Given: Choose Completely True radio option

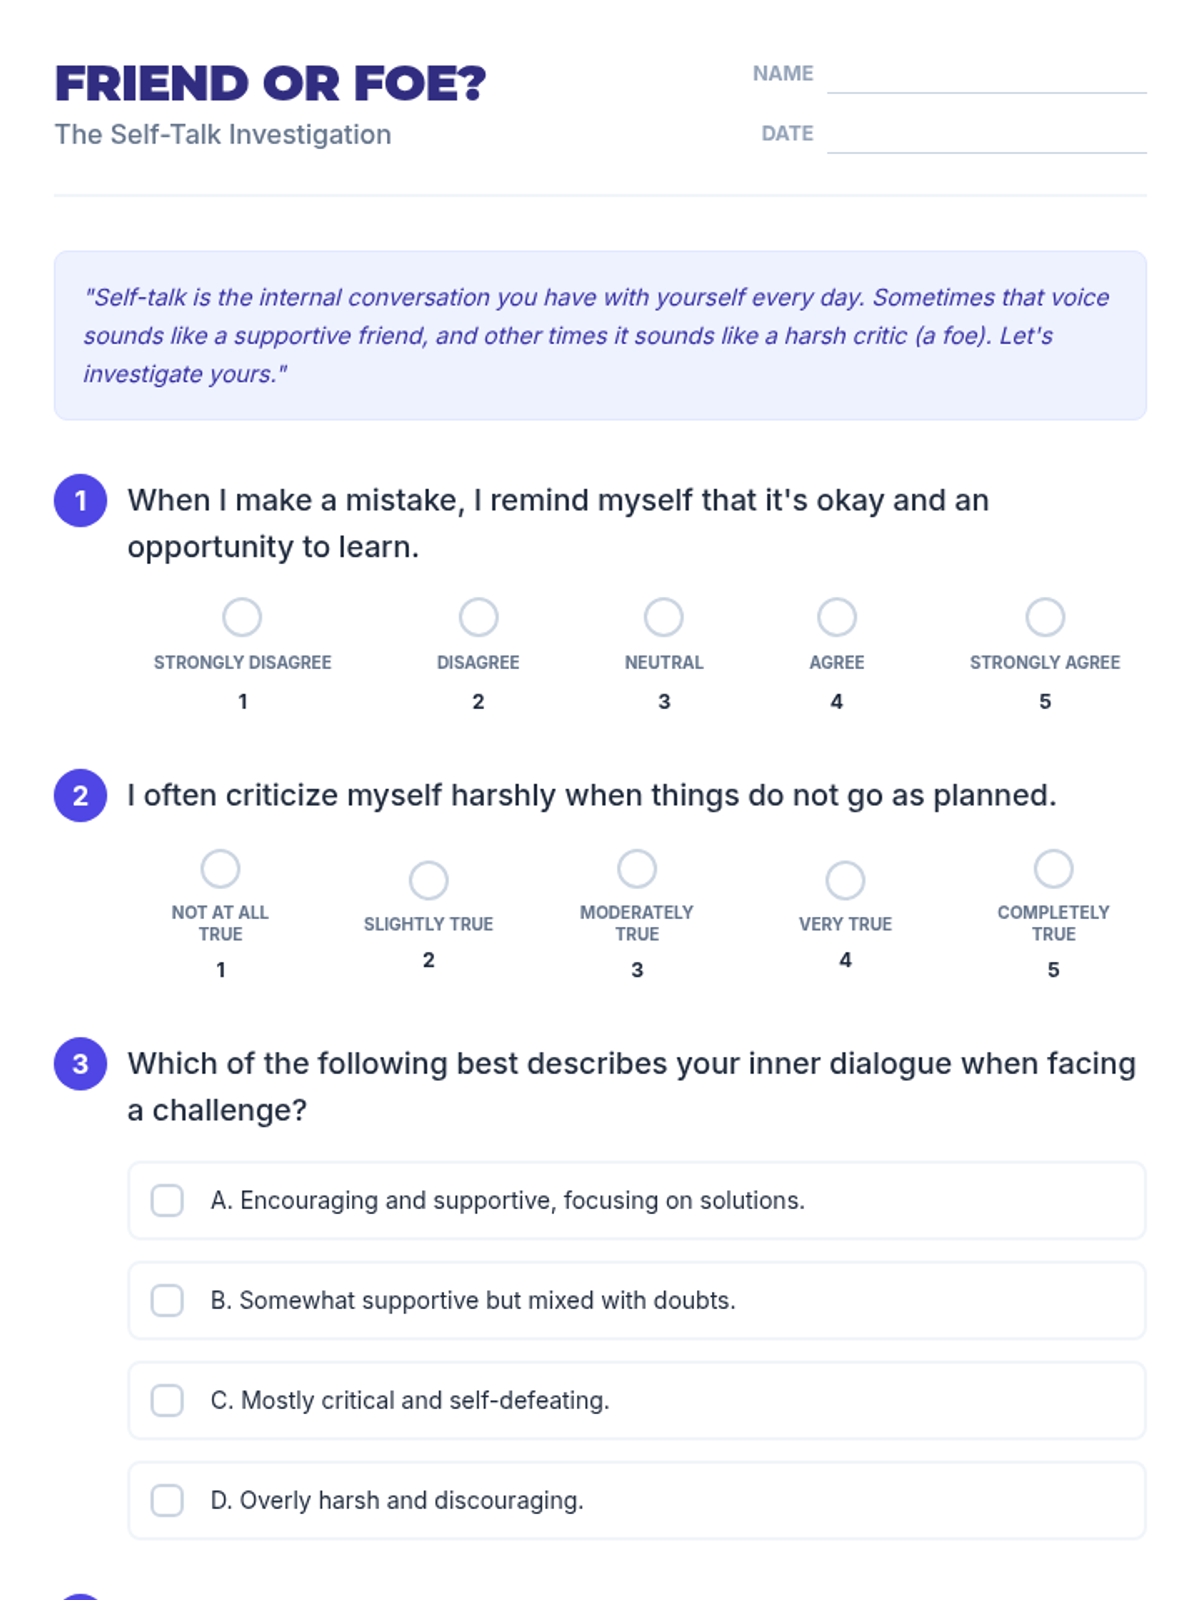Looking at the screenshot, I should pos(1053,869).
